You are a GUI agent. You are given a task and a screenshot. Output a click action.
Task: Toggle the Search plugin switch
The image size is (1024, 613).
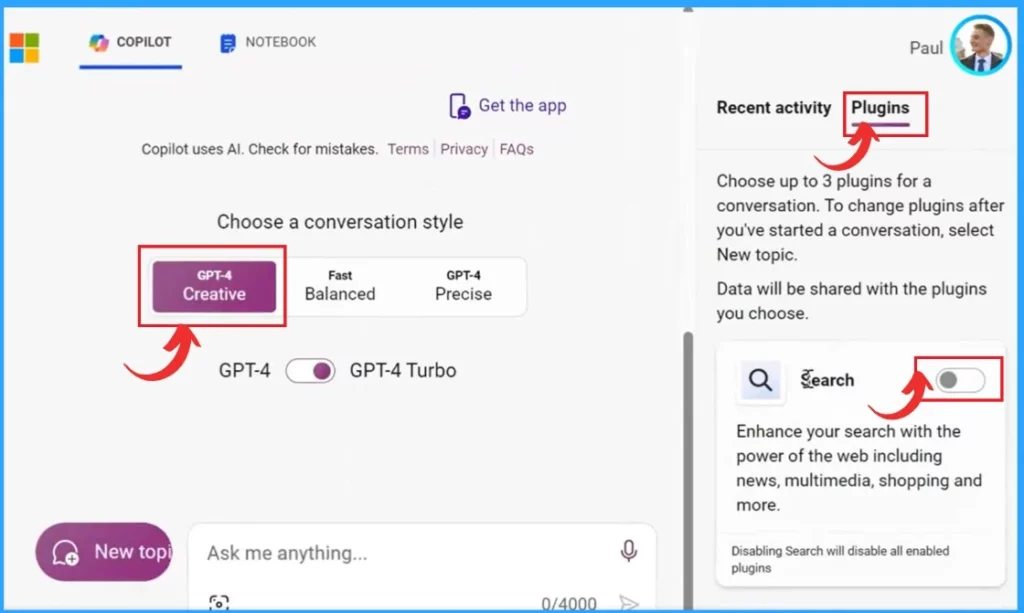960,380
